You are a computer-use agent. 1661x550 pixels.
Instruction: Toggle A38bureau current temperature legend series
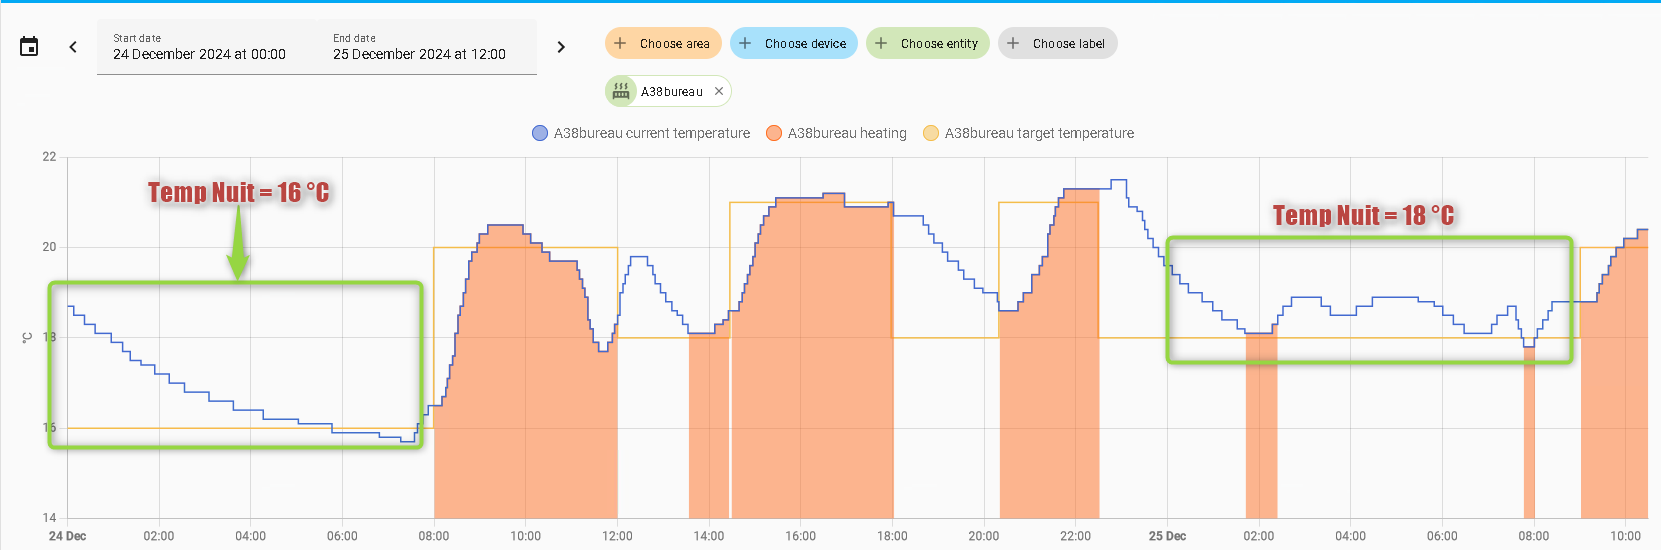click(651, 133)
